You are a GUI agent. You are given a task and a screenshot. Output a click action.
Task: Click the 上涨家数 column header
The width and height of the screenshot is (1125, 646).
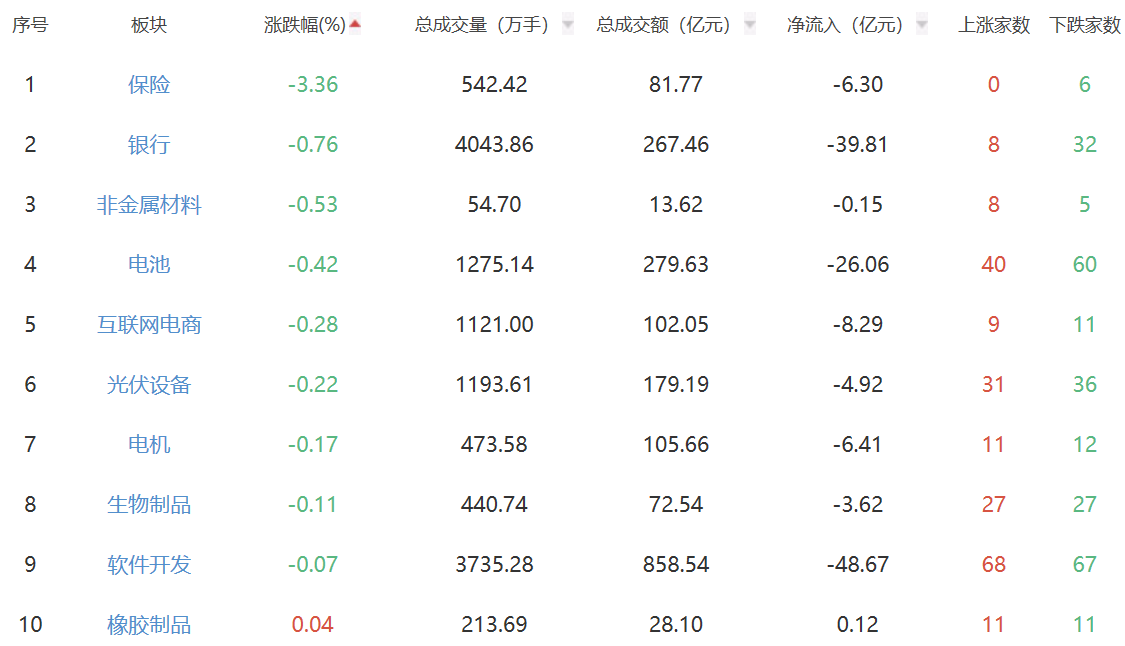[994, 26]
